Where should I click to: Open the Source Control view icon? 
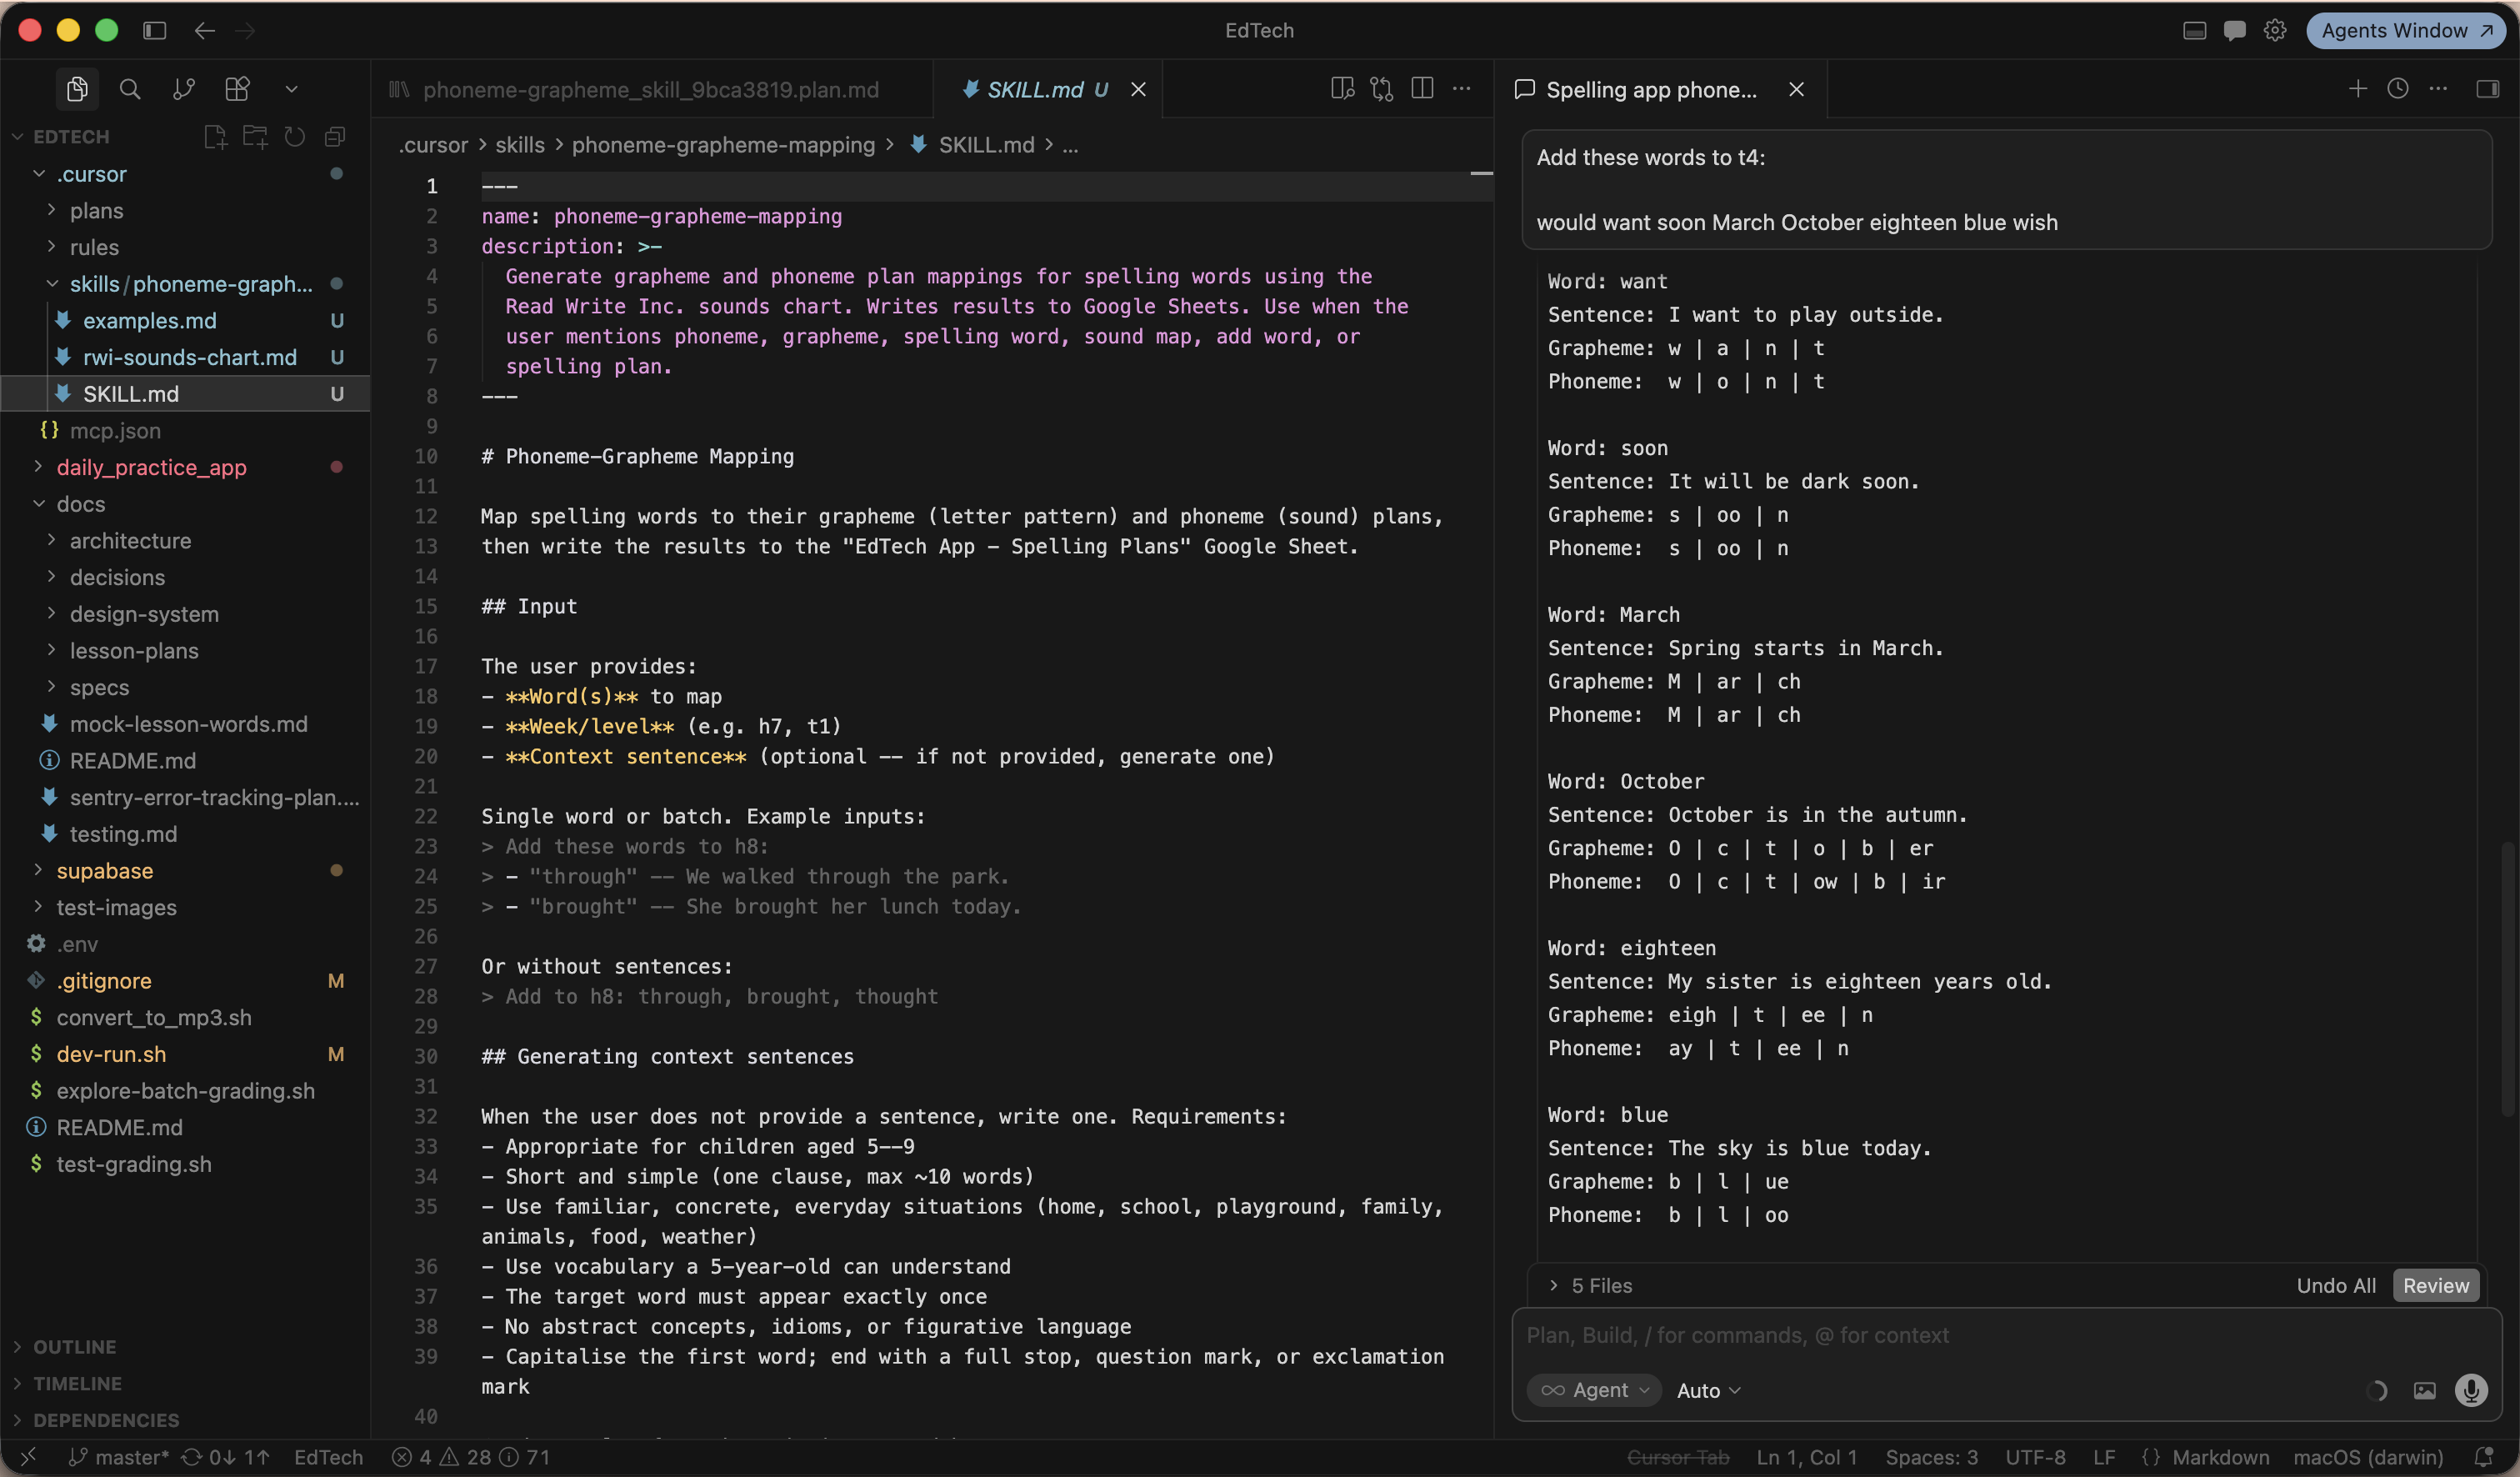(x=184, y=89)
